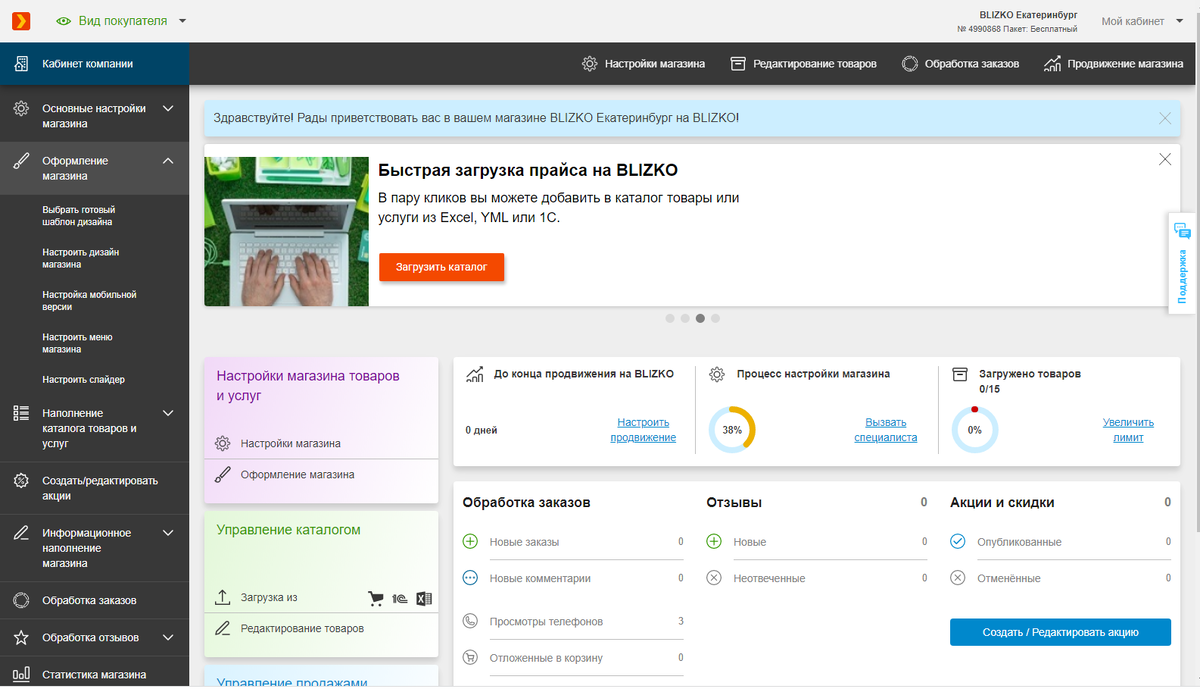Click the 1C import icon
The width and height of the screenshot is (1200, 689).
click(x=399, y=599)
